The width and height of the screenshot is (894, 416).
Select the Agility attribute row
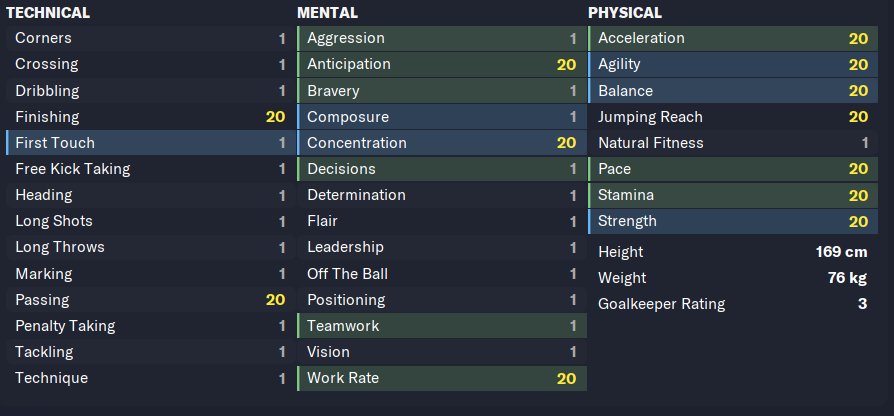pos(733,64)
